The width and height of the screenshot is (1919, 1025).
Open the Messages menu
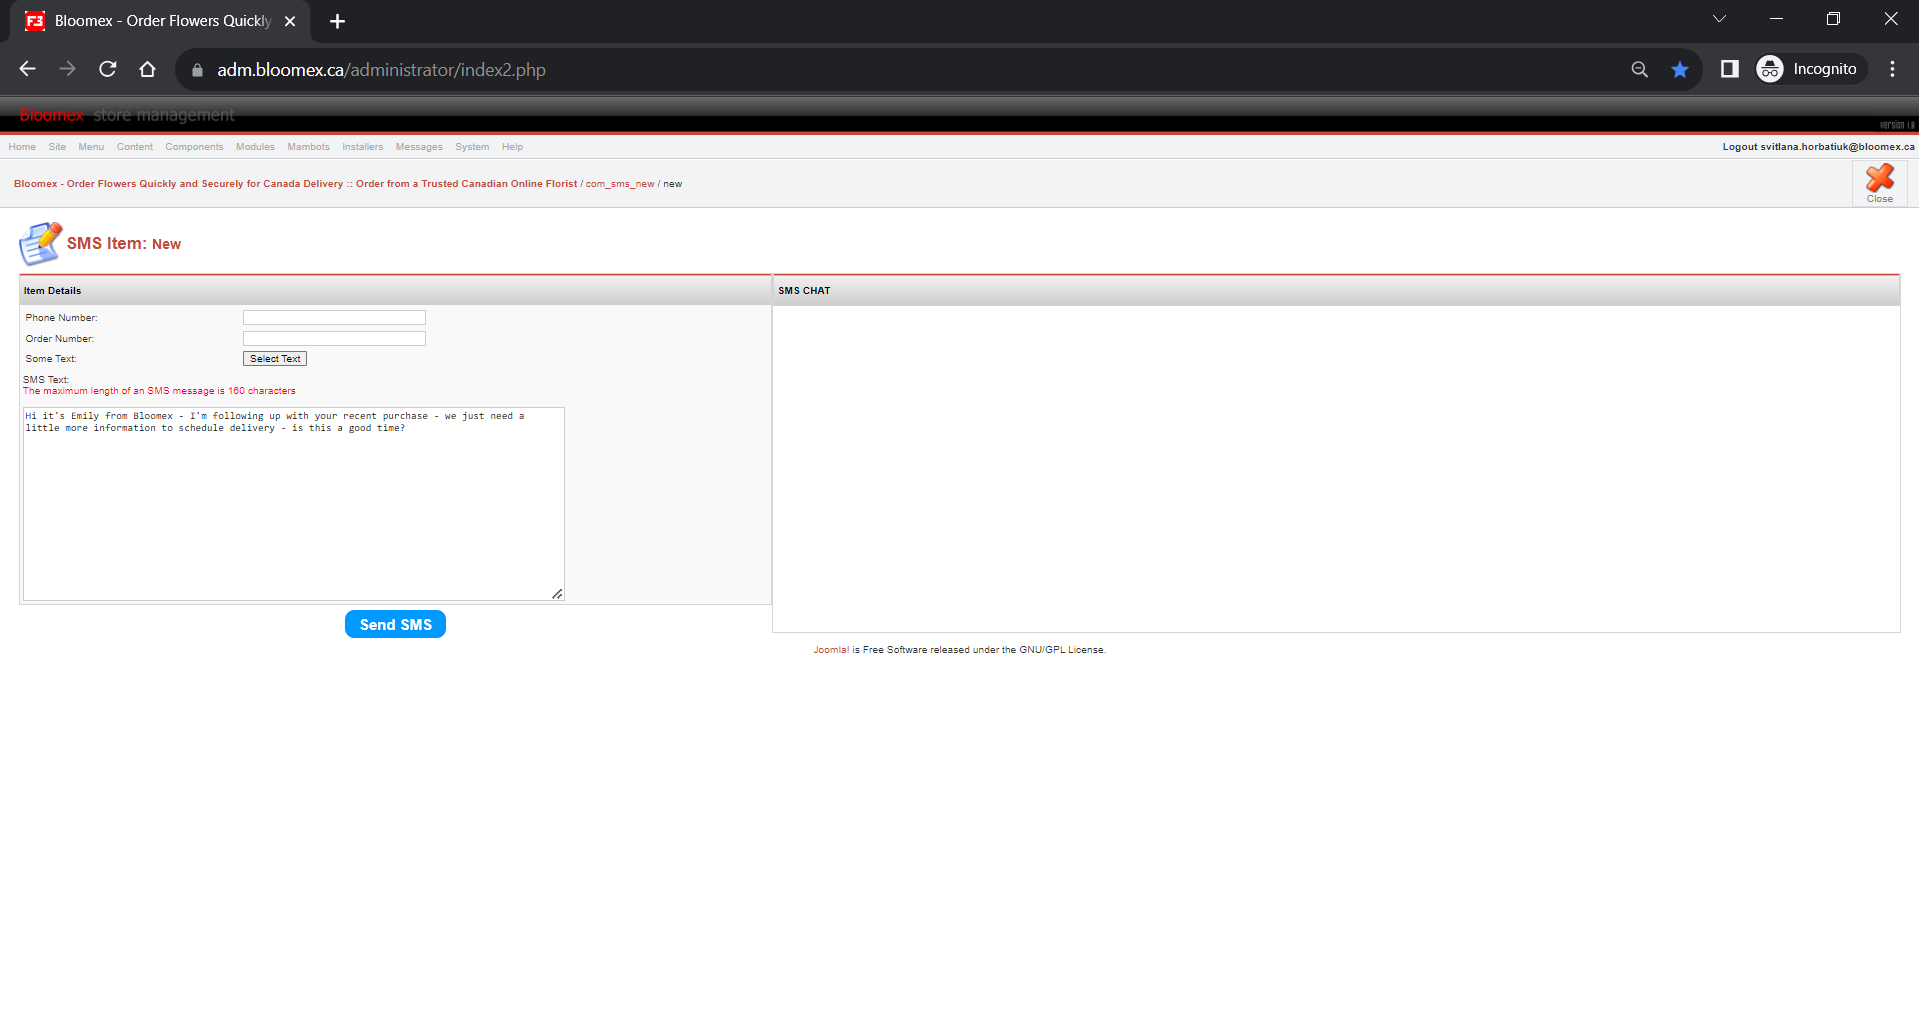[x=419, y=147]
